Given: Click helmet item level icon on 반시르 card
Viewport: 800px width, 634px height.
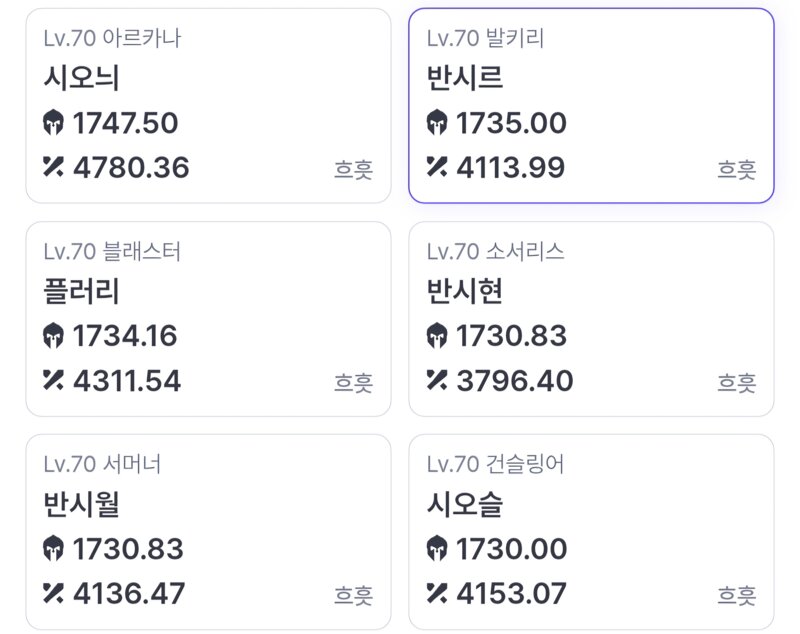Looking at the screenshot, I should [437, 123].
